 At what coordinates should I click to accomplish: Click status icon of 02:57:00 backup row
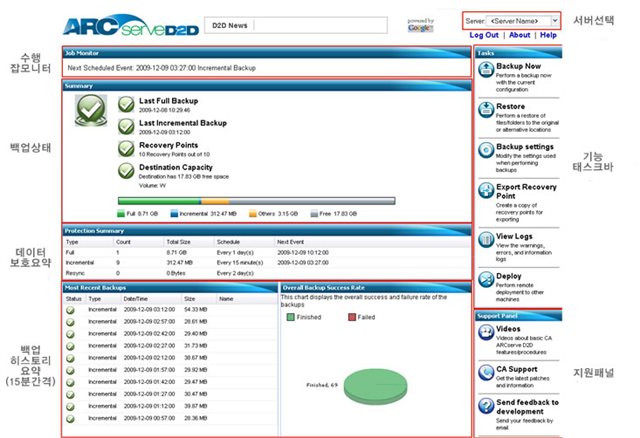click(x=70, y=322)
